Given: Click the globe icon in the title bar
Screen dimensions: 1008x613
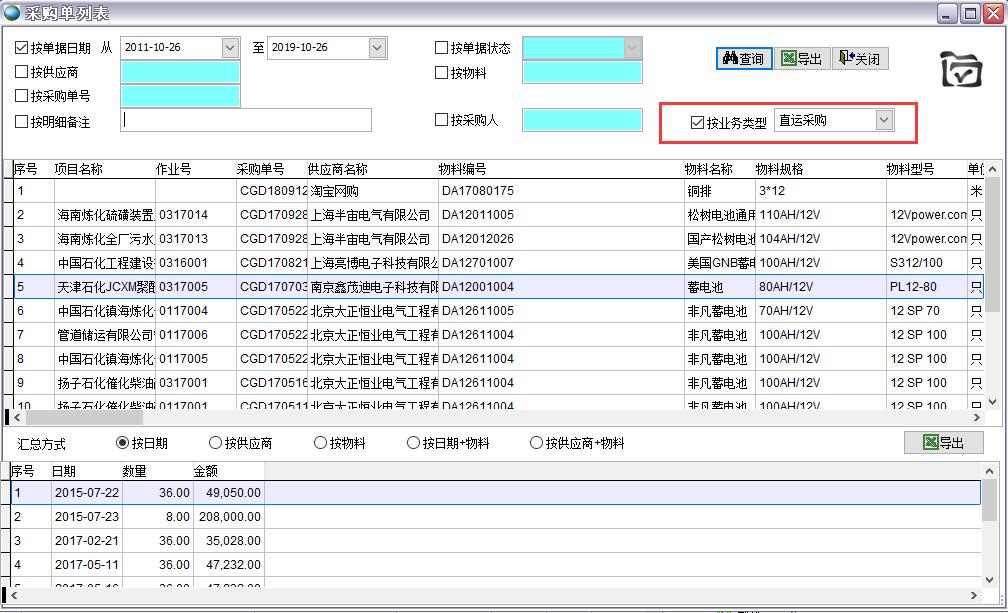Looking at the screenshot, I should point(12,13).
